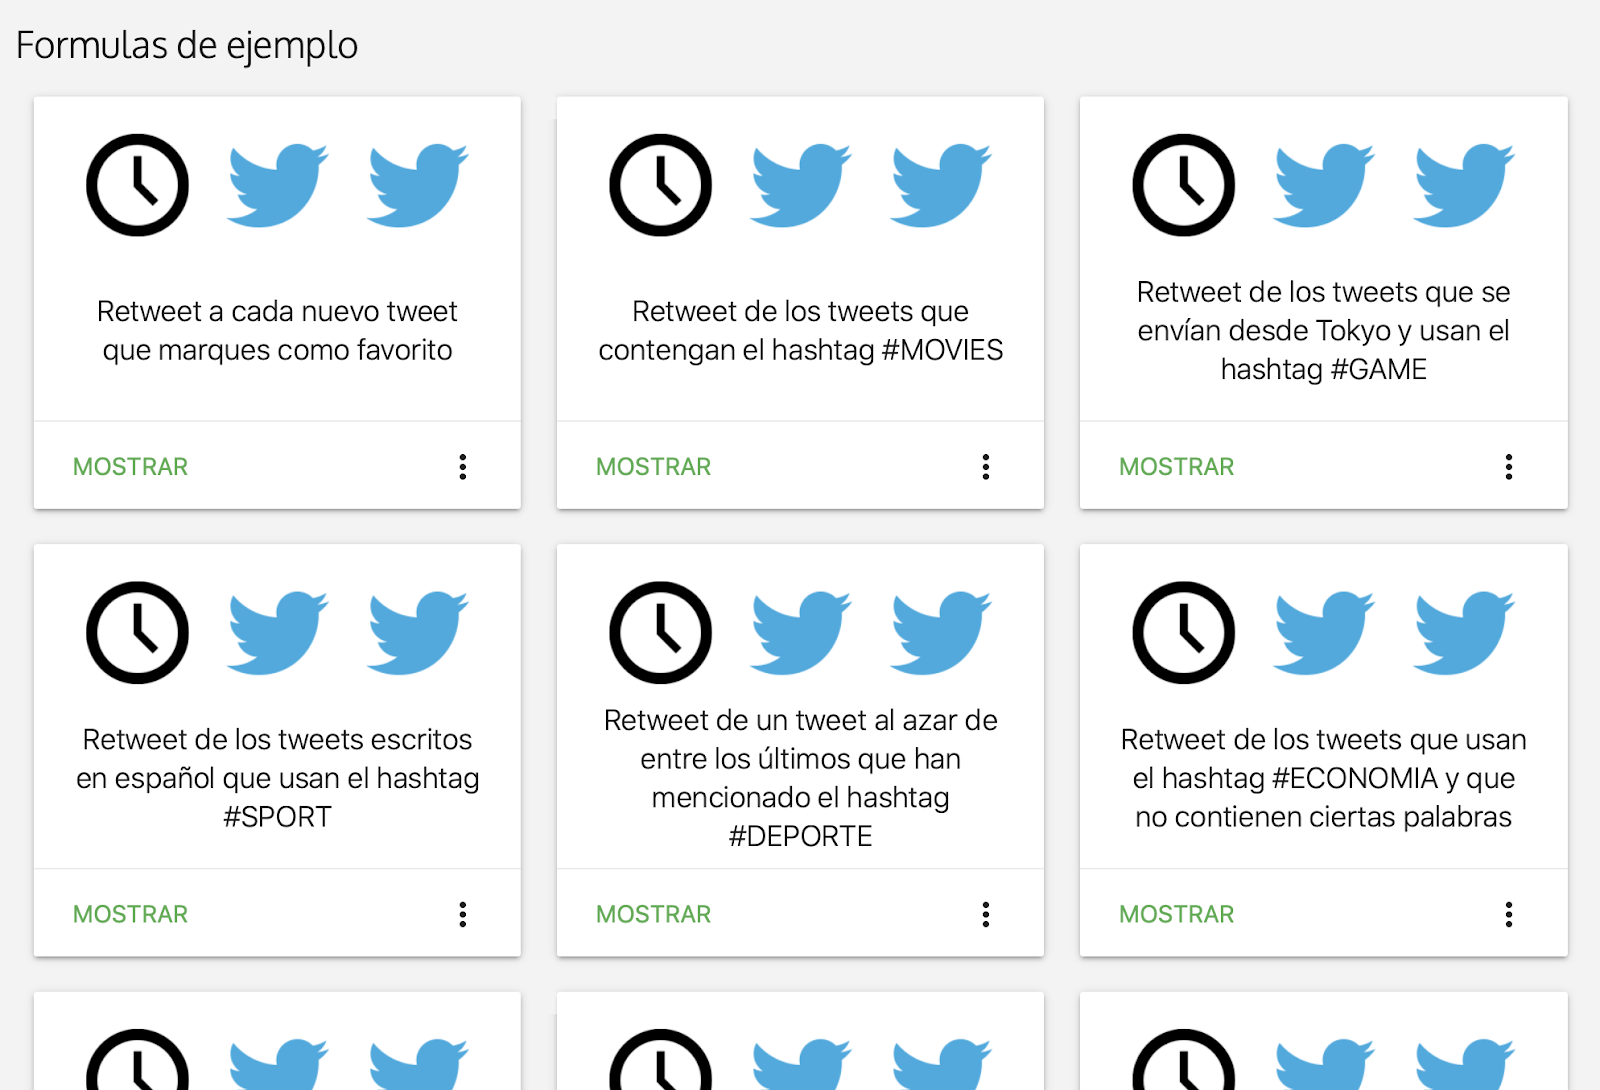Click the first Twitter bird in the #ECONOMIA card
Image resolution: width=1600 pixels, height=1090 pixels.
[x=1324, y=633]
